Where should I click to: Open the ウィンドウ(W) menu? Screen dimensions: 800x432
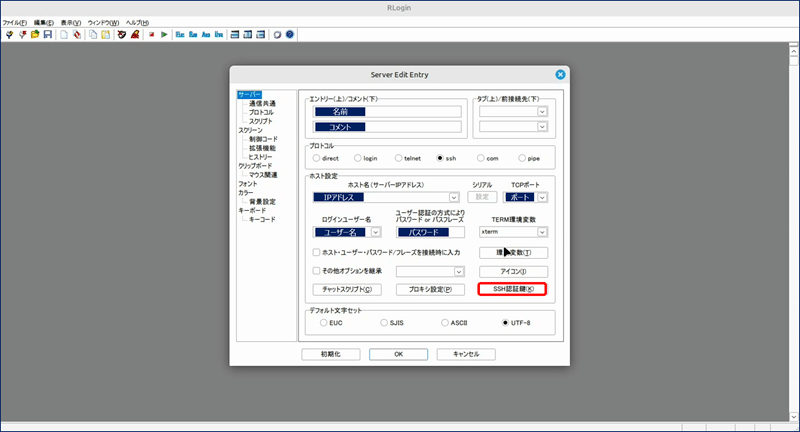click(x=103, y=23)
